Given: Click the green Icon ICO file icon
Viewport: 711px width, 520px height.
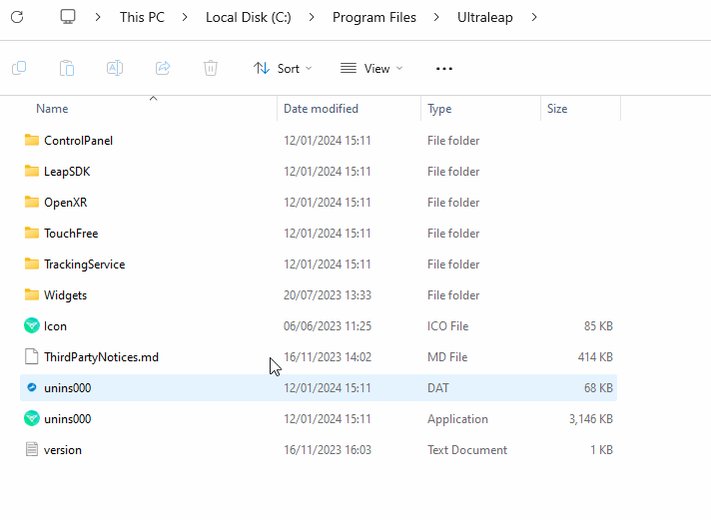Looking at the screenshot, I should click(32, 326).
